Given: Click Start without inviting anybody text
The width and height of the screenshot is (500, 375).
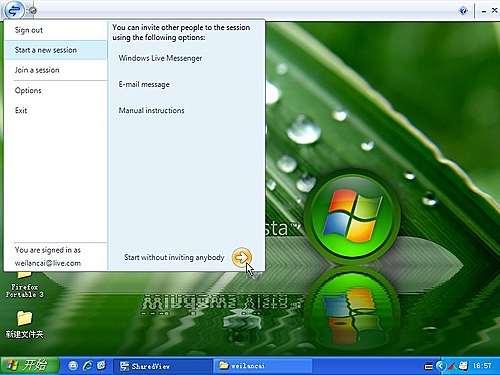Looking at the screenshot, I should (174, 257).
